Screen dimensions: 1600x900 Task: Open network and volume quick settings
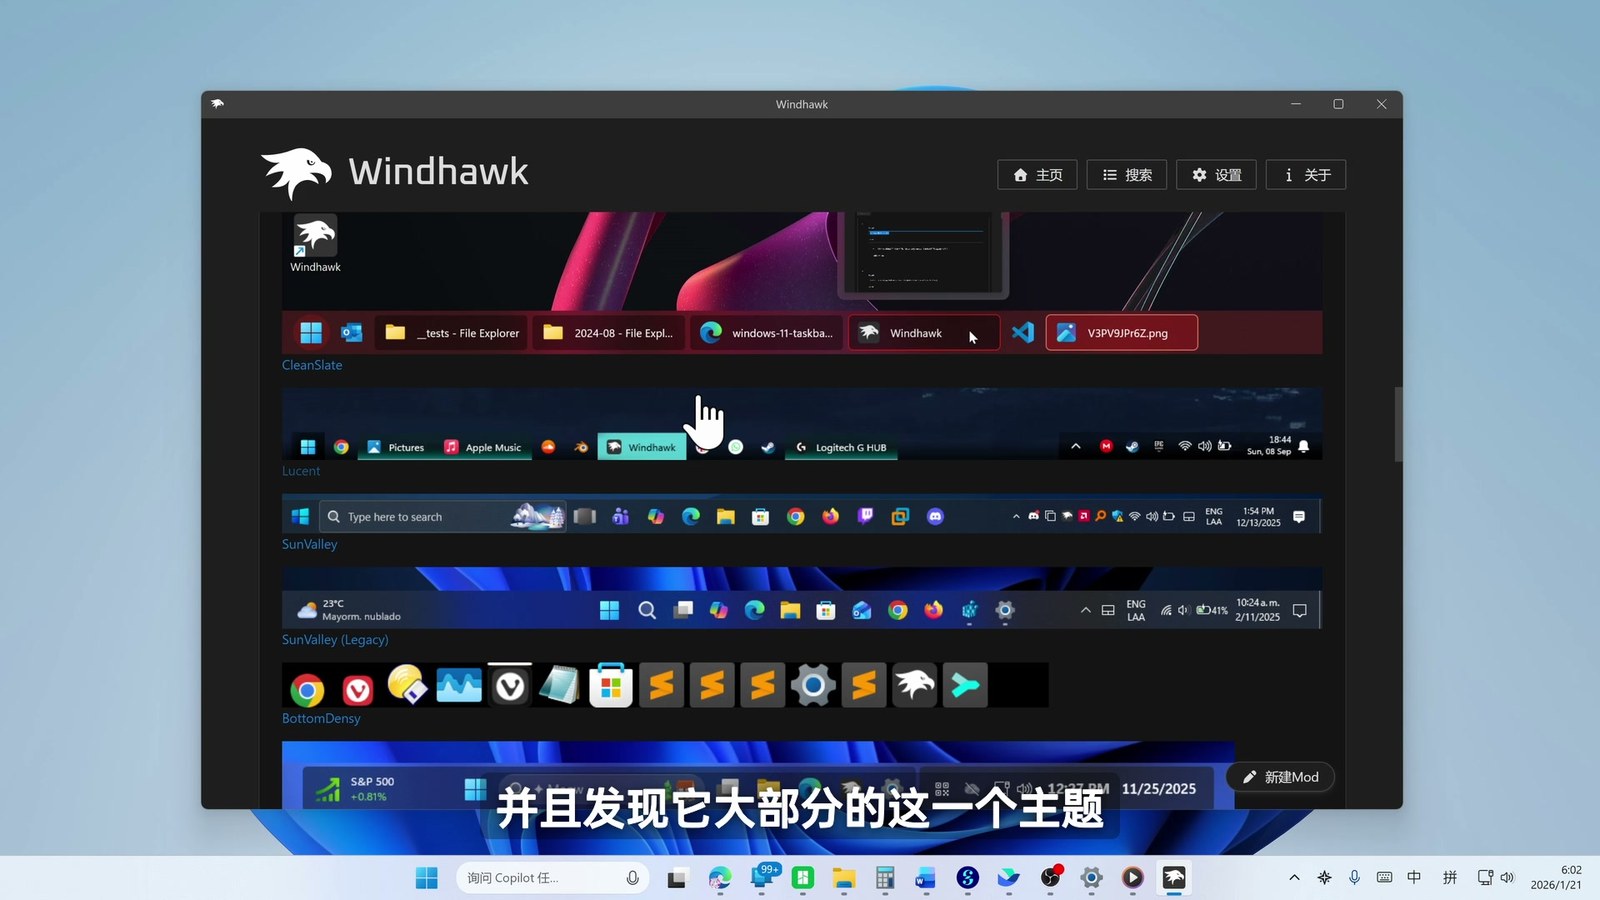[1496, 878]
